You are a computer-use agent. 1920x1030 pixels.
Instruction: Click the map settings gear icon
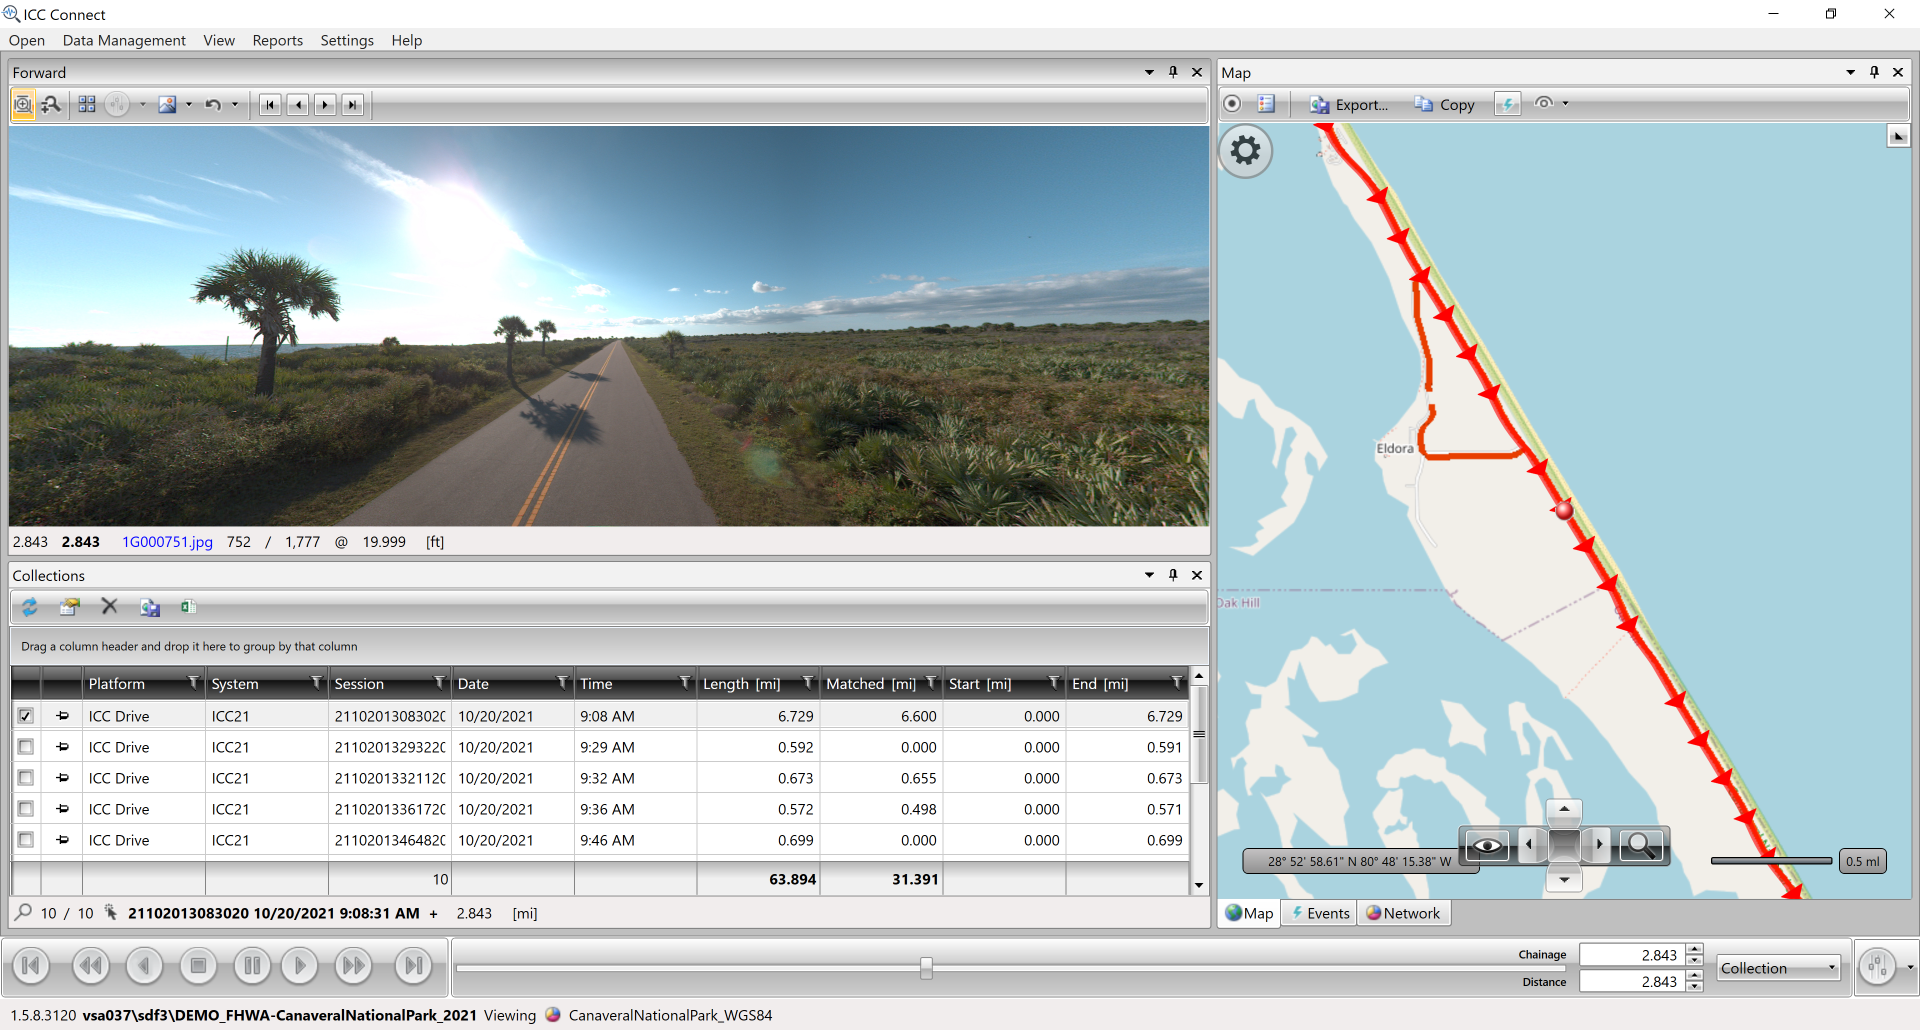[1245, 151]
